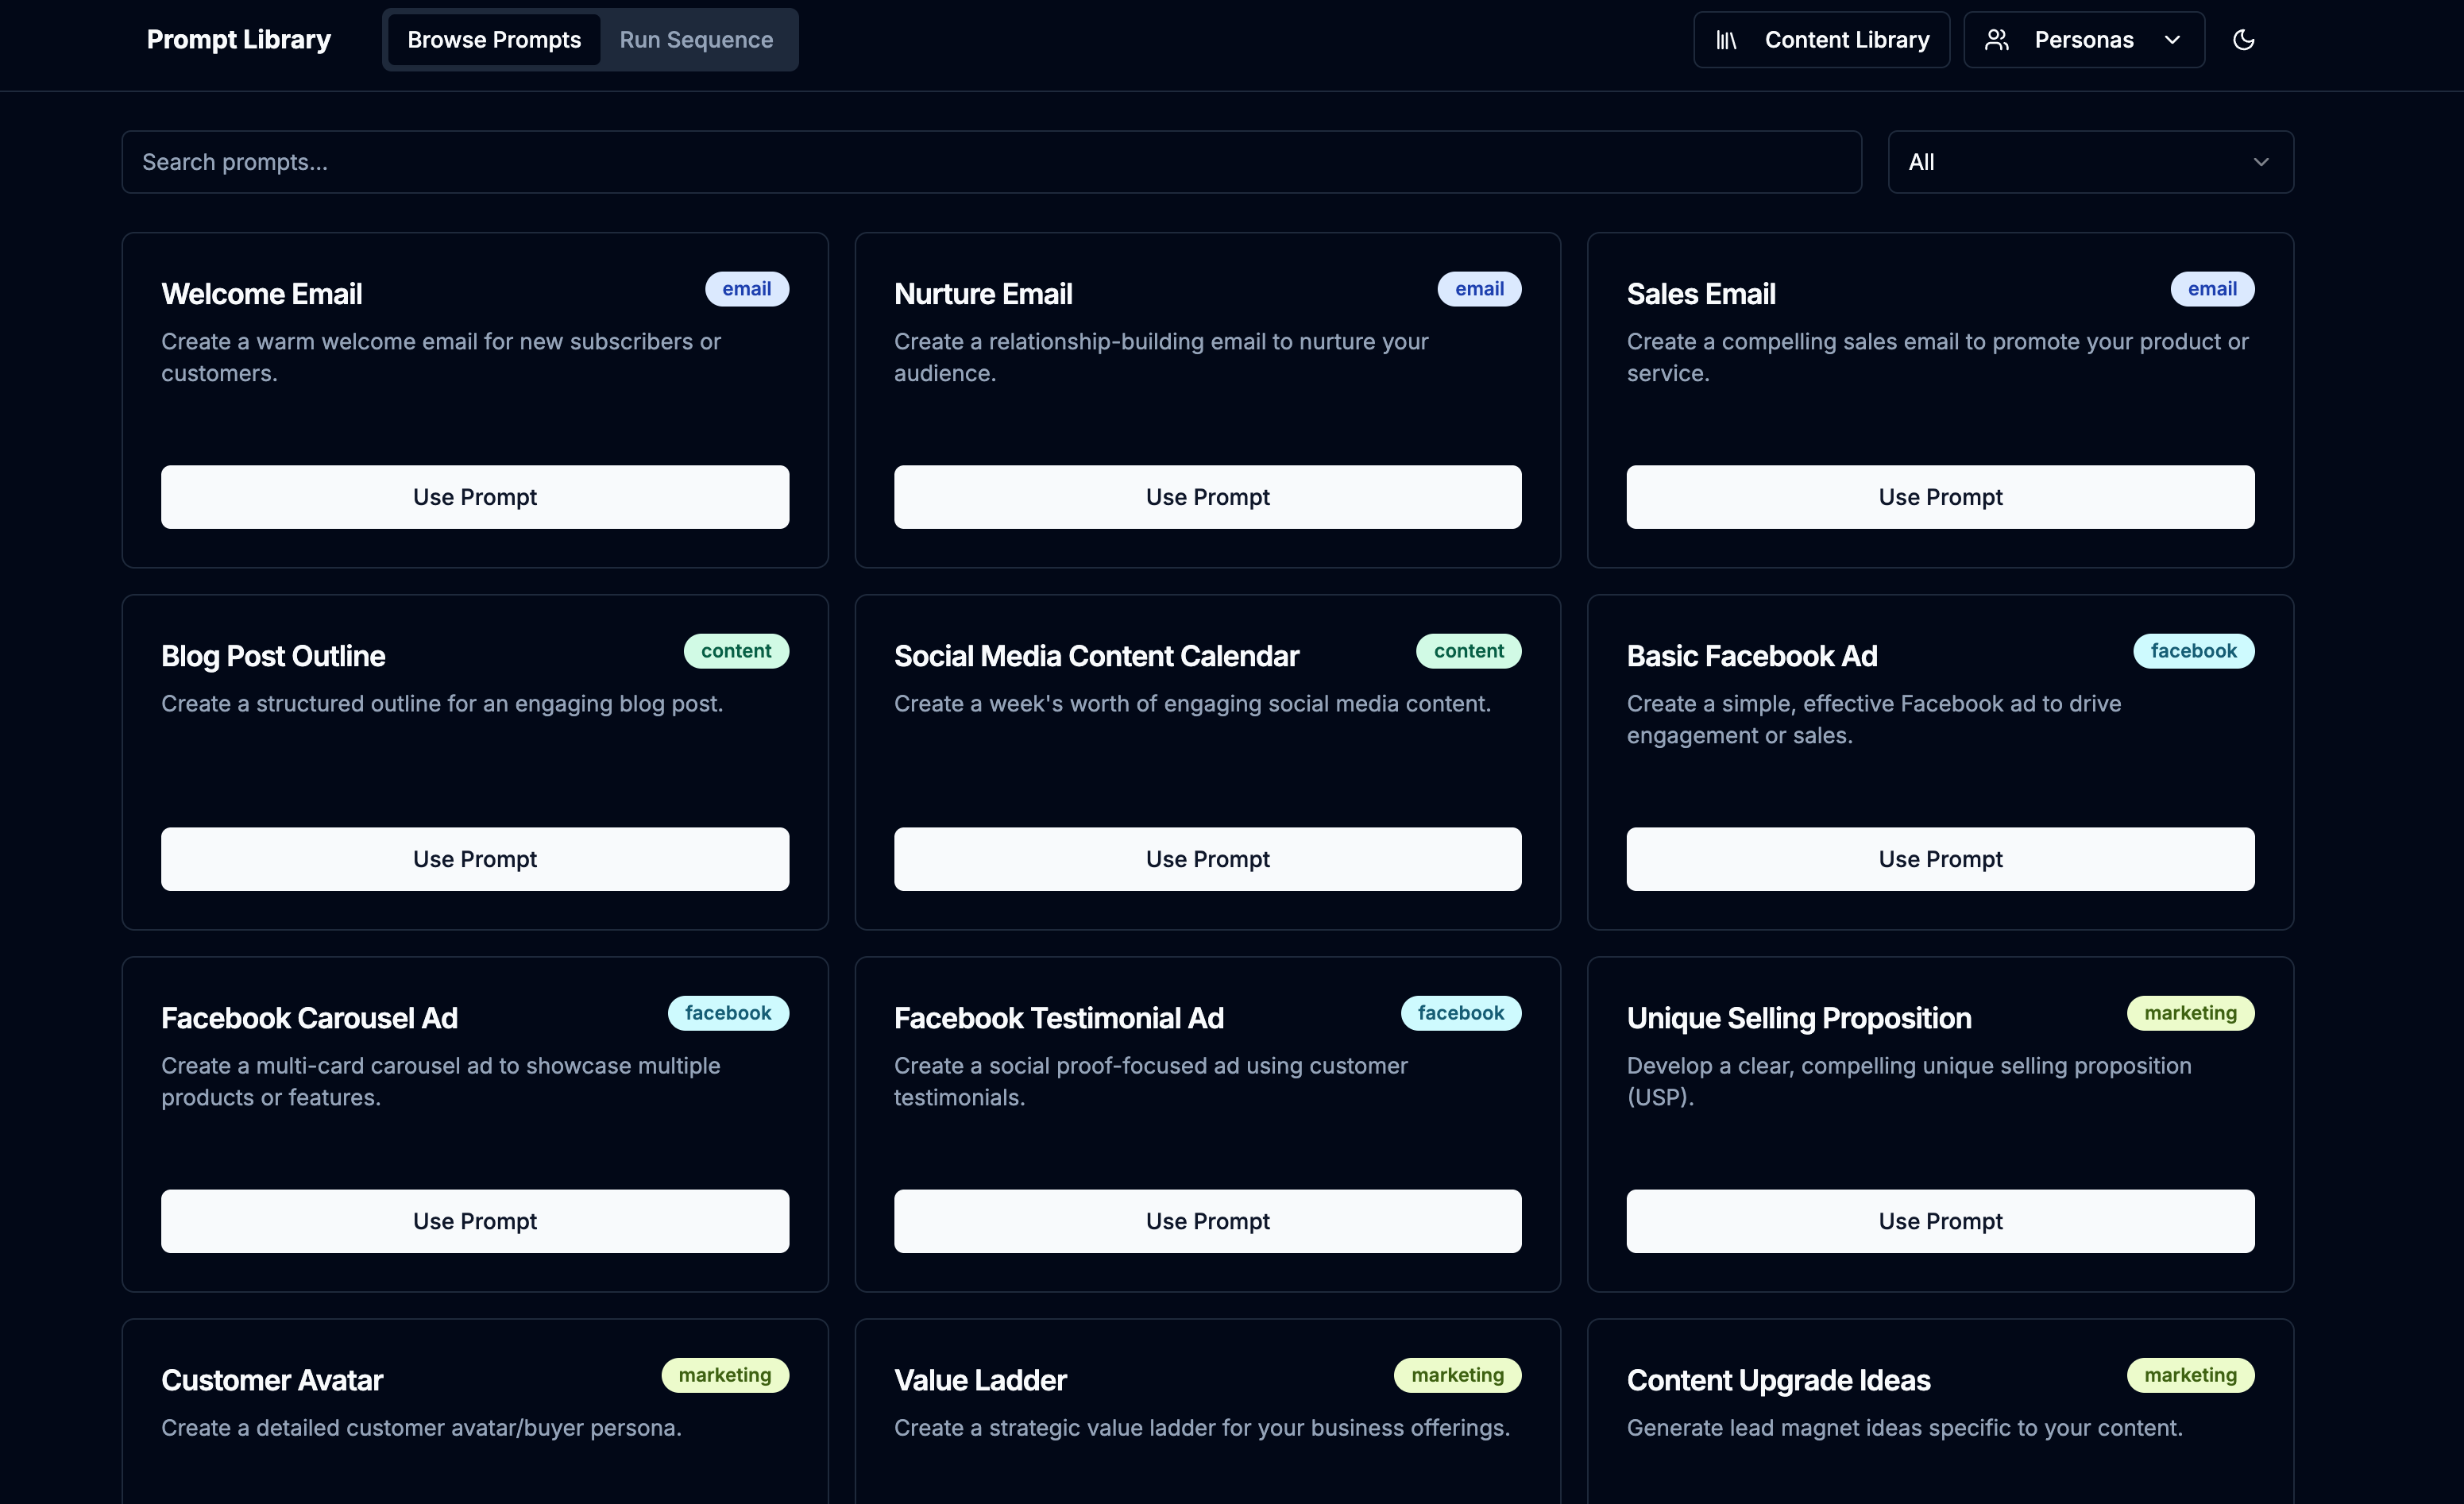Viewport: 2464px width, 1504px height.
Task: Use Prompt for Social Media Content Calendar
Action: [1208, 859]
